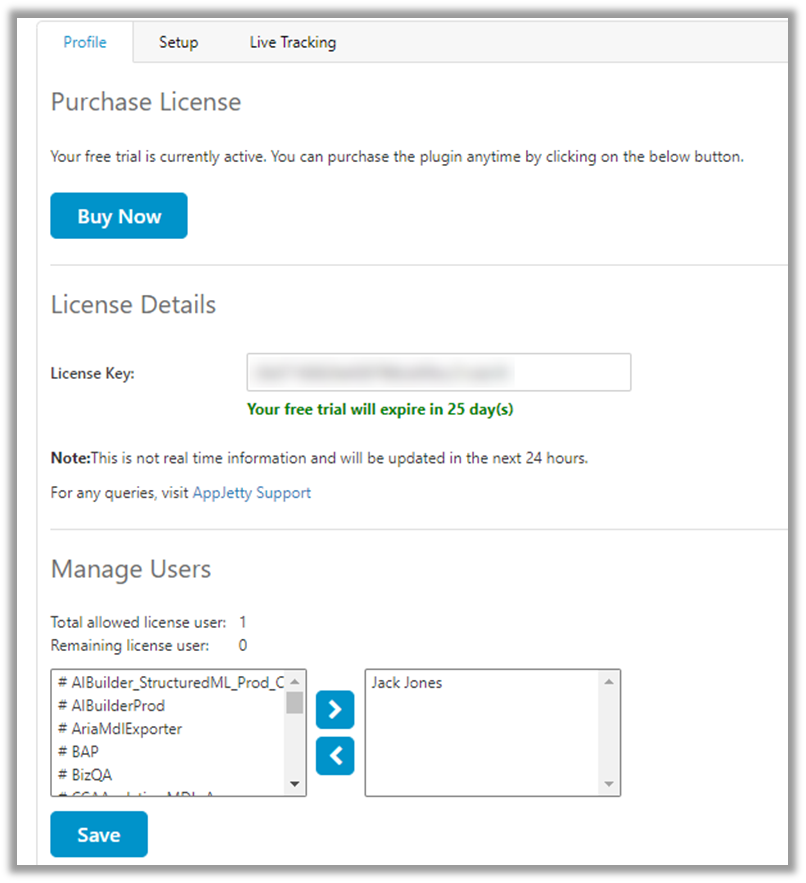The height and width of the screenshot is (883, 806).
Task: Click up arrow of licensed users list
Action: click(607, 682)
